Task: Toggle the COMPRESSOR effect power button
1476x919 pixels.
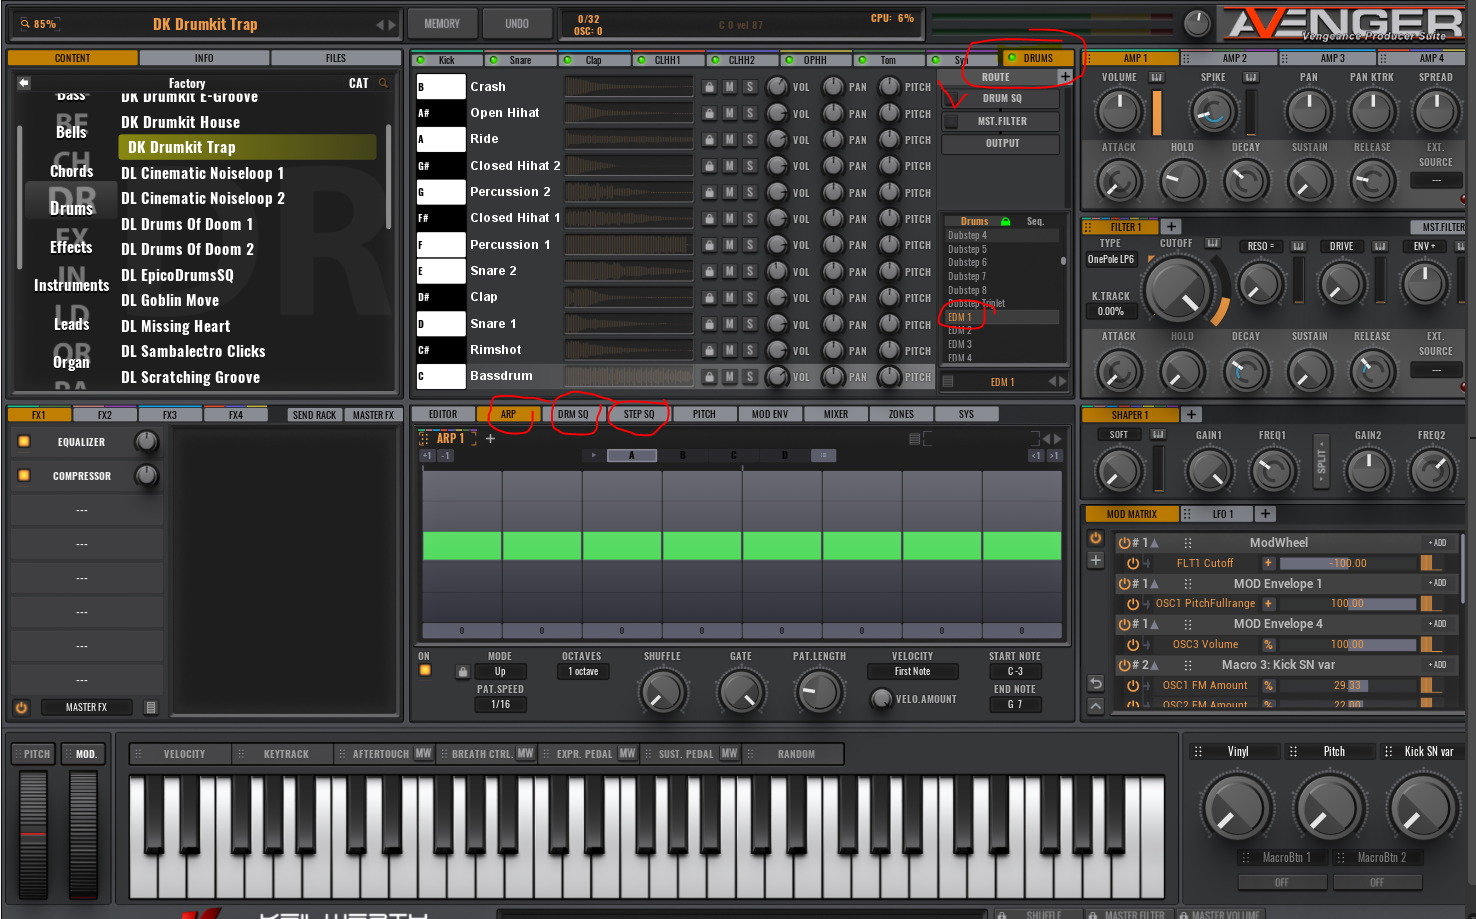Action: tap(24, 475)
